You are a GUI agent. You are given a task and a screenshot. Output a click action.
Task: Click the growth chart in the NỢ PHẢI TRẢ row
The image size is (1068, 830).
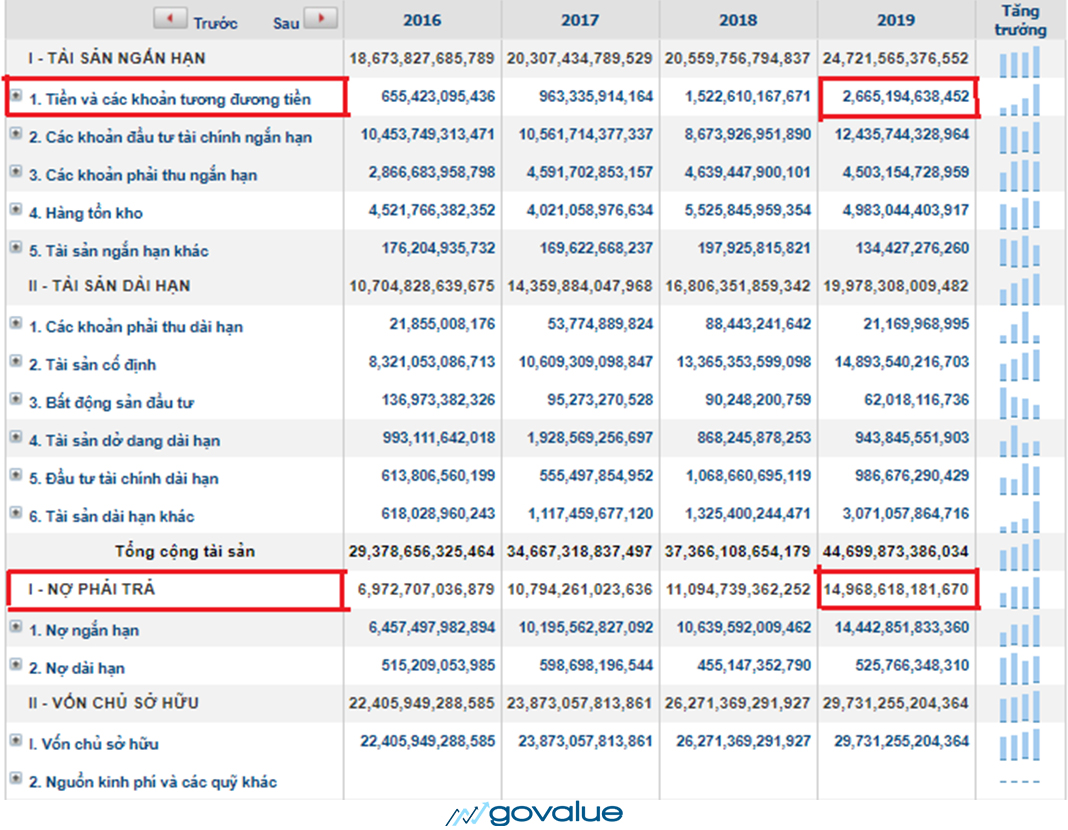[1019, 590]
